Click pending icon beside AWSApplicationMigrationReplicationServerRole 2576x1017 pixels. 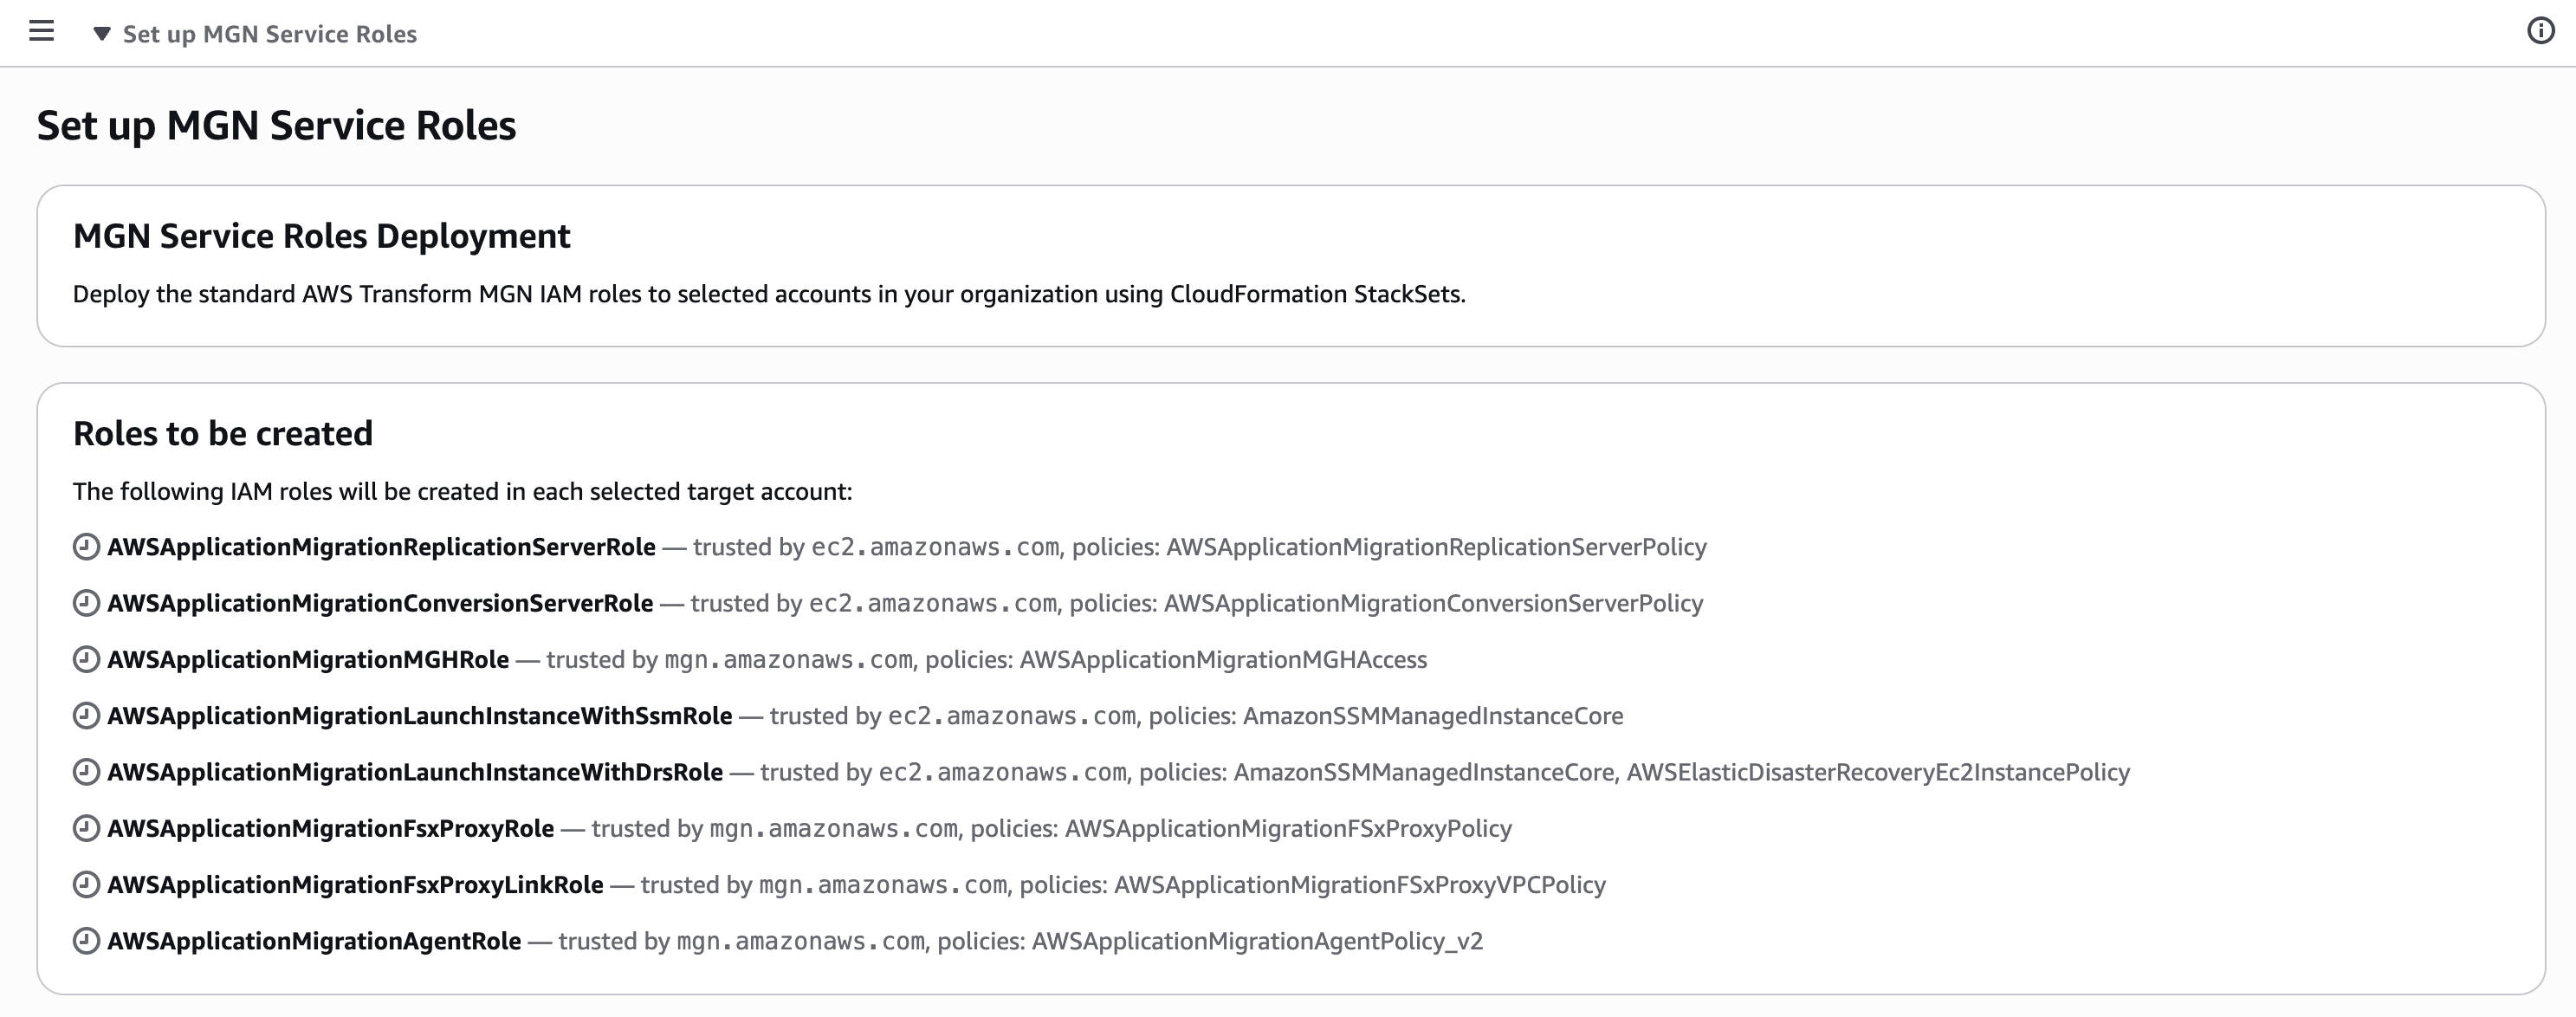[x=87, y=547]
